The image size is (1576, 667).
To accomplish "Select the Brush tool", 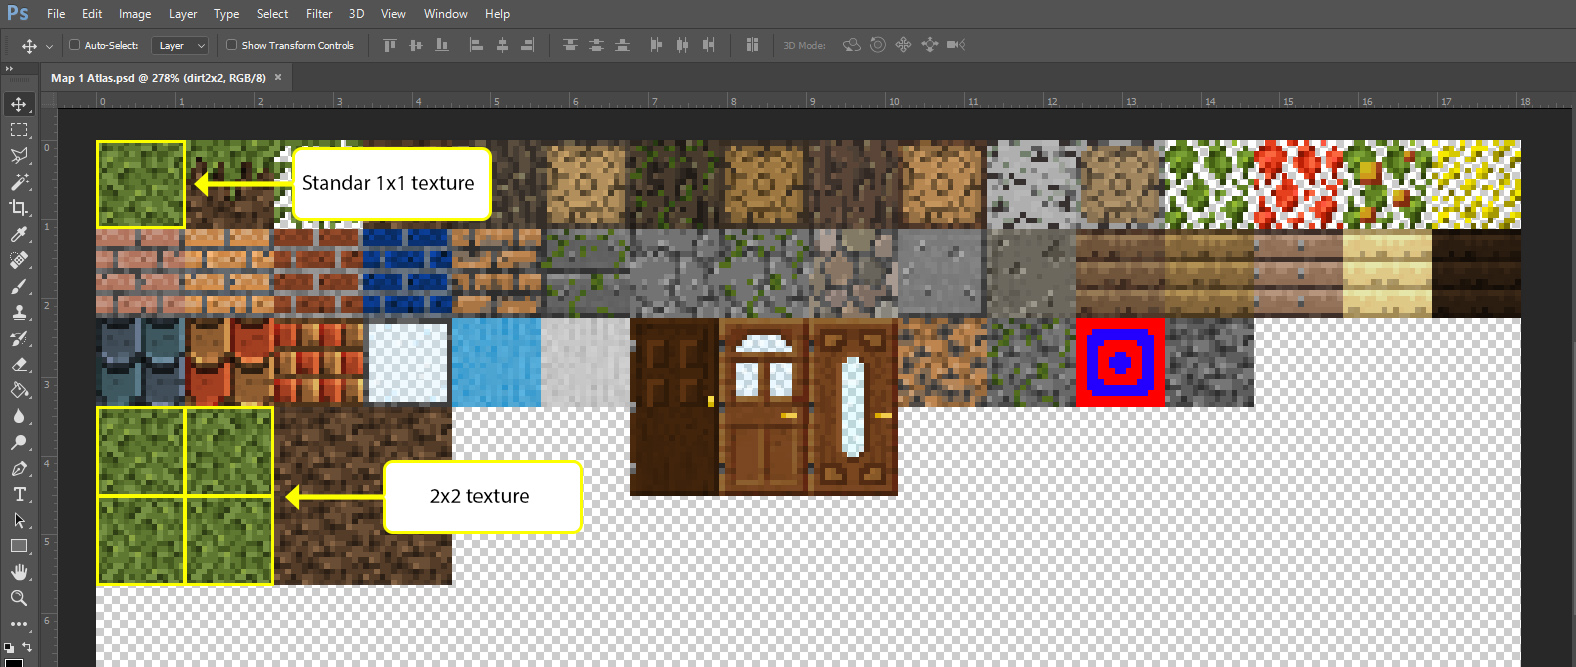I will coord(19,286).
